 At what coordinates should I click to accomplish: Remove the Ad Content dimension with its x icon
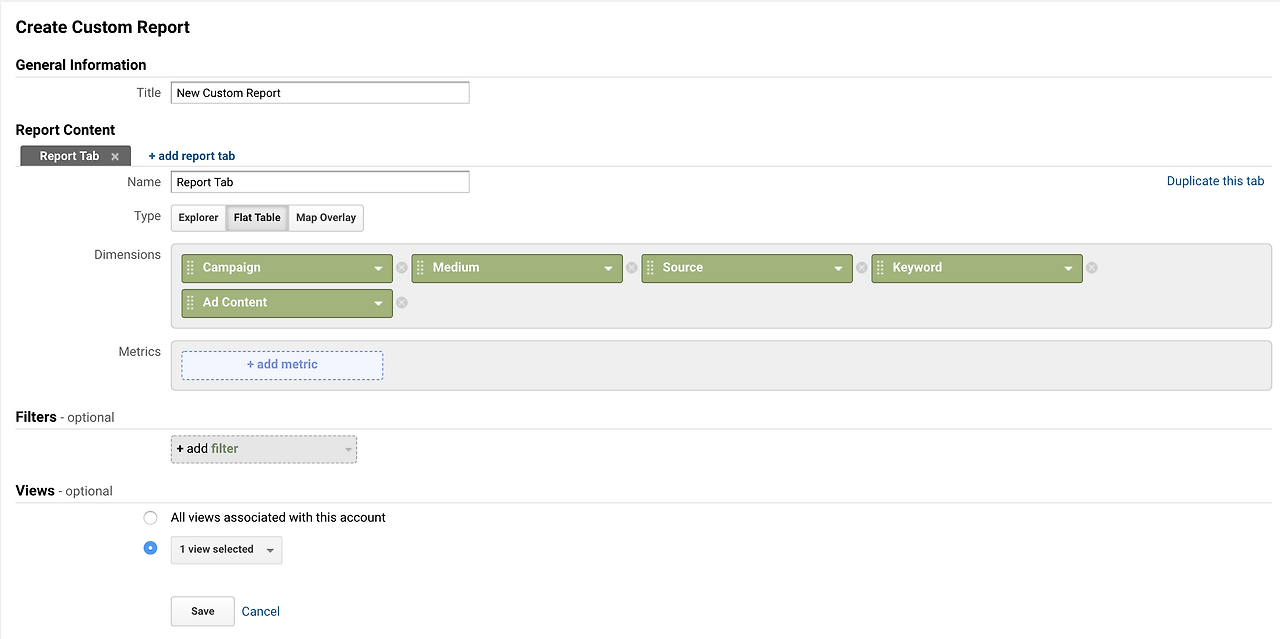pos(401,303)
